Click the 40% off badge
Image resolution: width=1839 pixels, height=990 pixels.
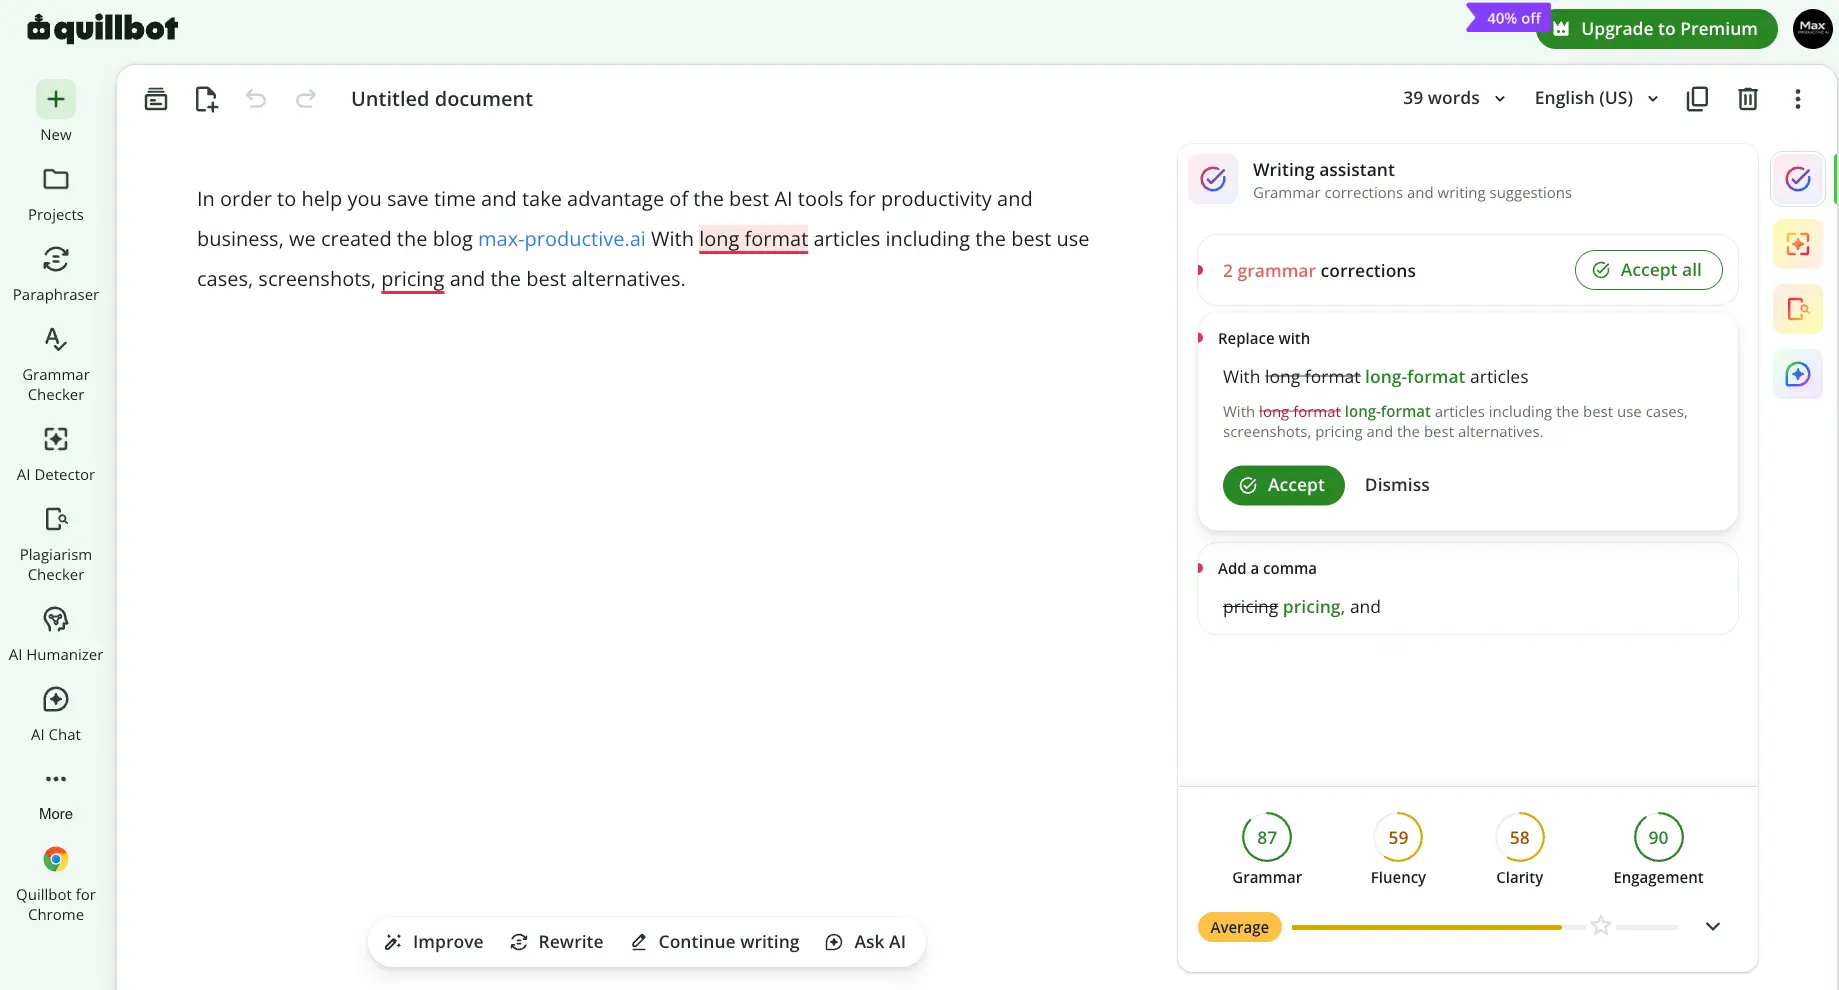pyautogui.click(x=1509, y=18)
